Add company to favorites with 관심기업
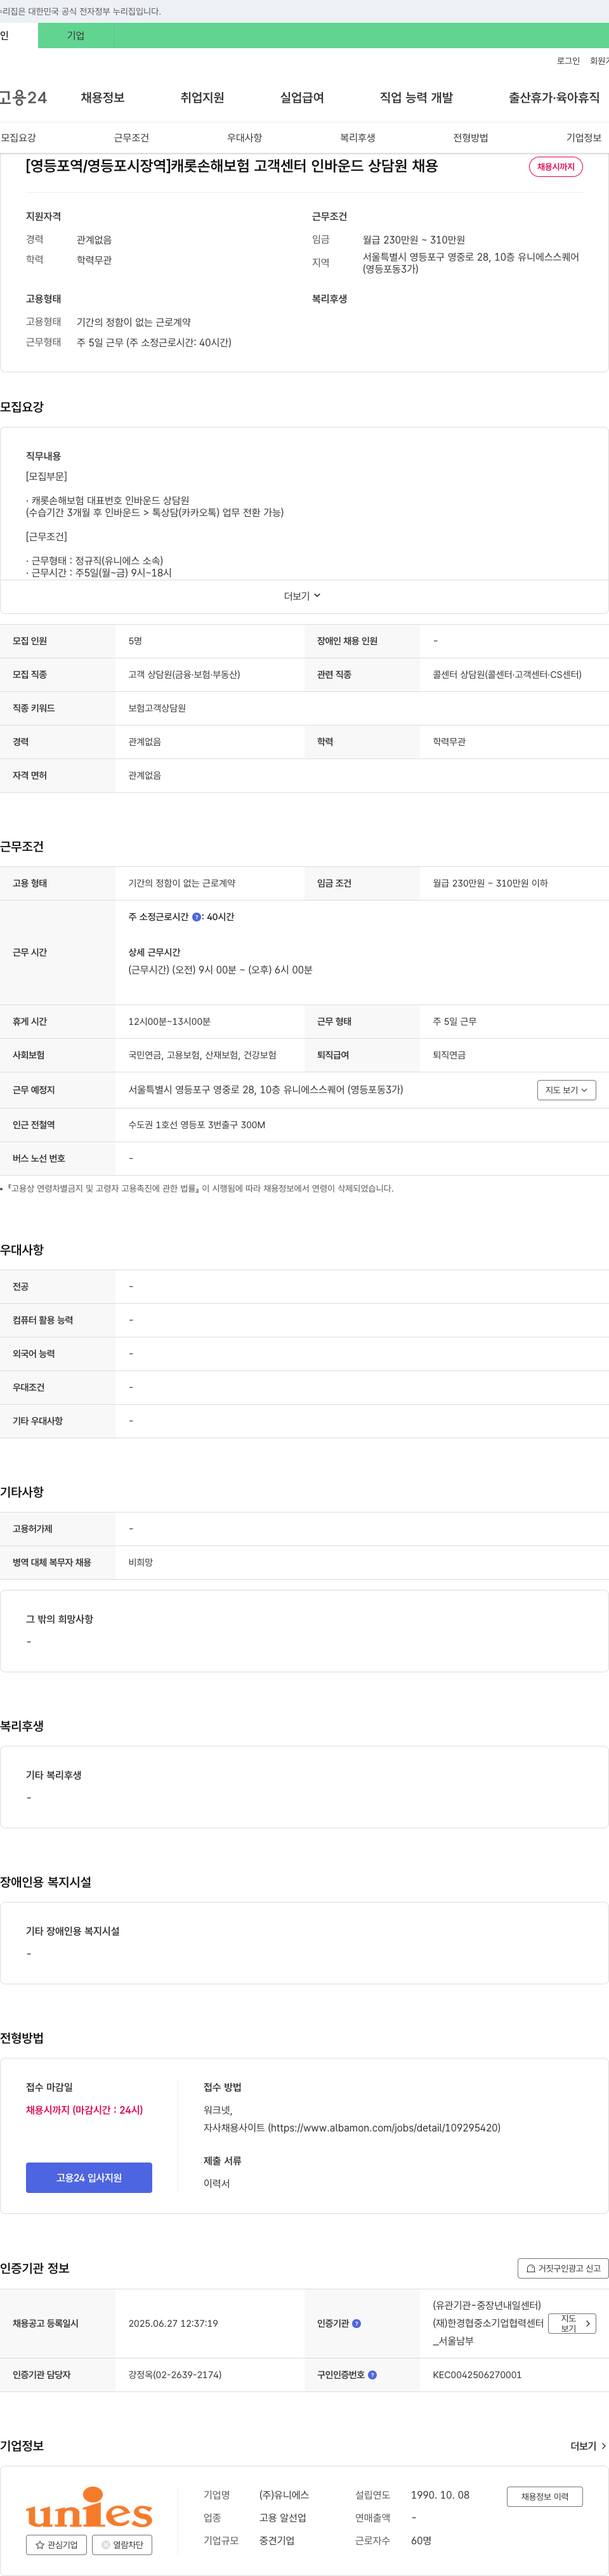Viewport: 609px width, 2576px height. click(x=56, y=2544)
